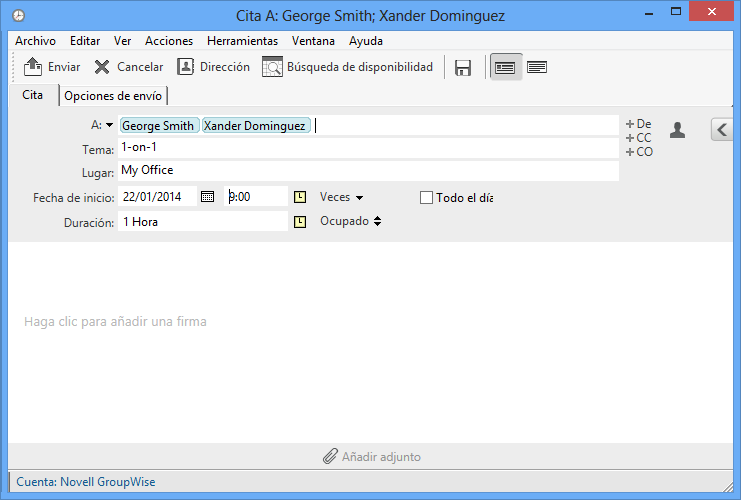741x500 pixels.
Task: Maximize the appointment window
Action: [676, 12]
